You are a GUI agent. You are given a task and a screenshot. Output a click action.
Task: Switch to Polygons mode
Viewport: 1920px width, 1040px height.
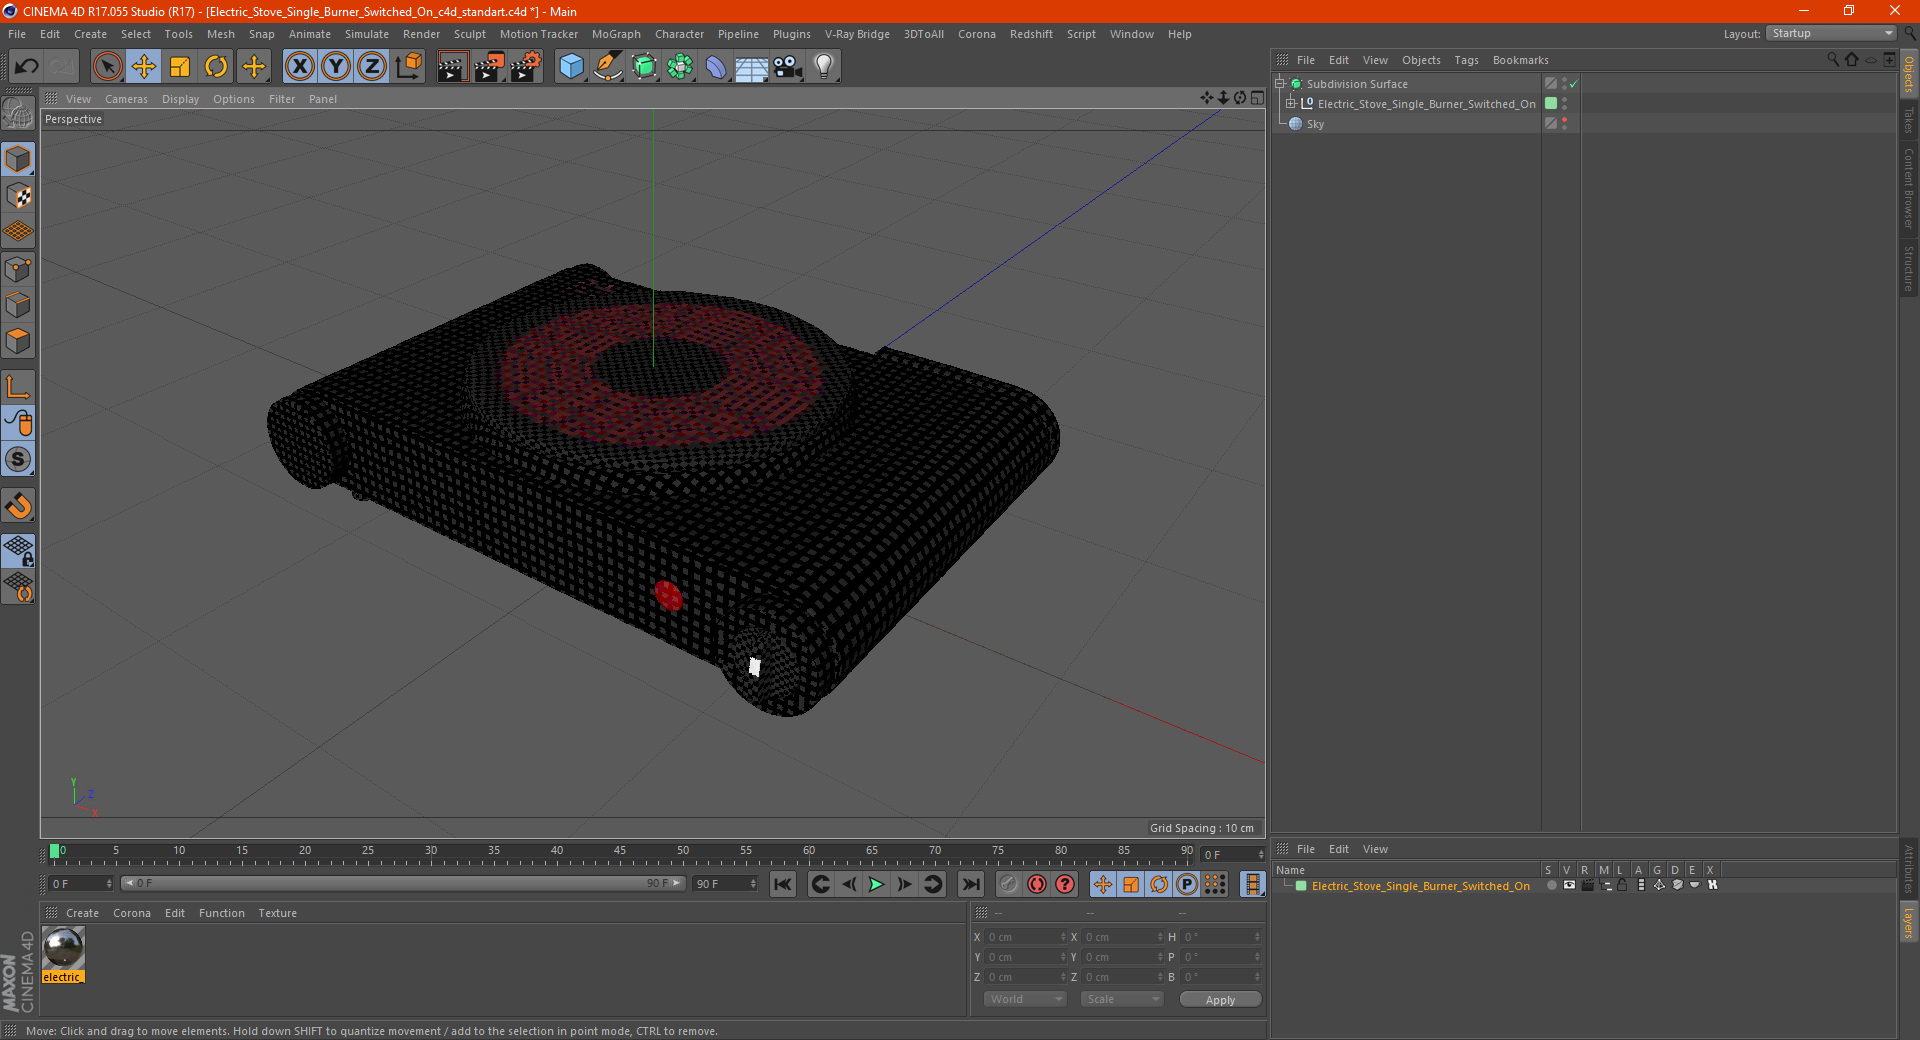[18, 341]
